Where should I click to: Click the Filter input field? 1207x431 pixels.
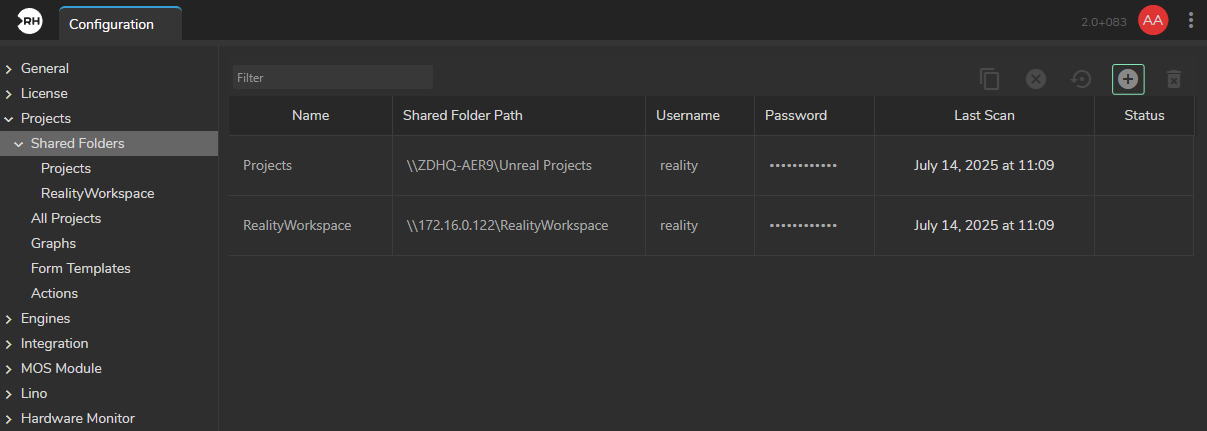pos(332,77)
